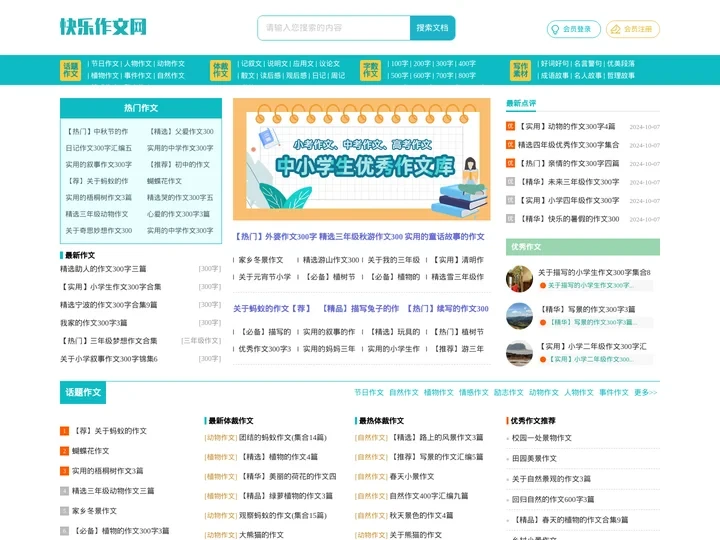Click the 话题作文 yellow category badge

[x=71, y=70]
